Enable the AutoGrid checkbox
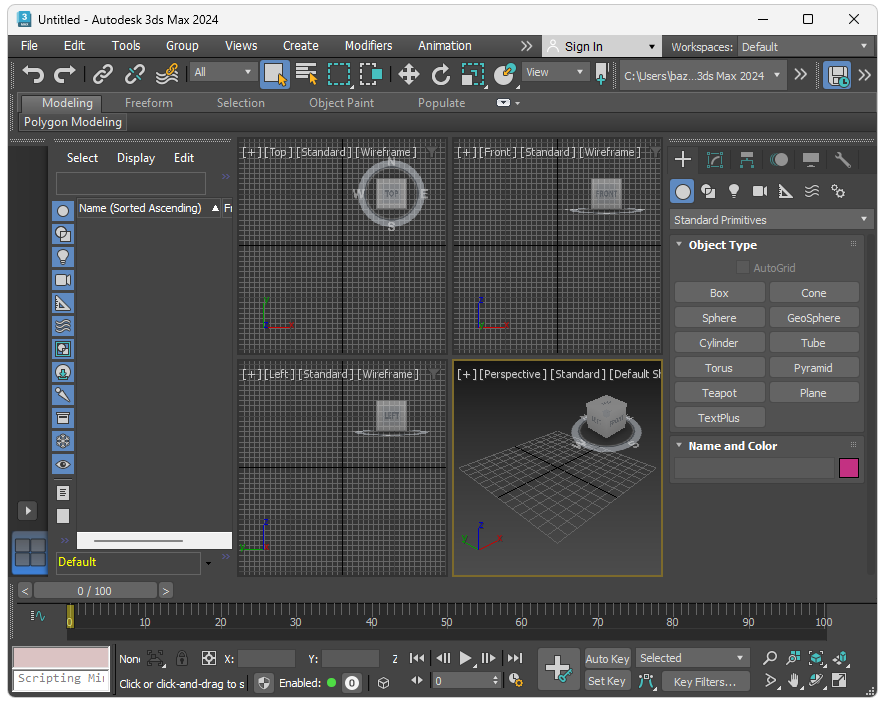Screen dimensions: 882x703 point(743,268)
